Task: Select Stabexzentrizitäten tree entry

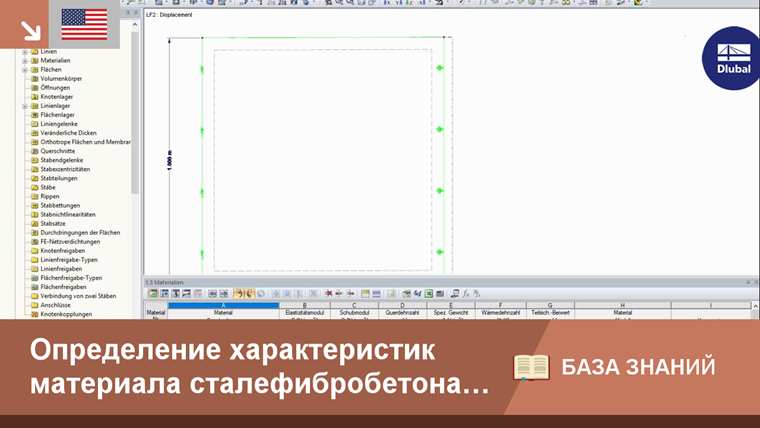Action: (65, 169)
